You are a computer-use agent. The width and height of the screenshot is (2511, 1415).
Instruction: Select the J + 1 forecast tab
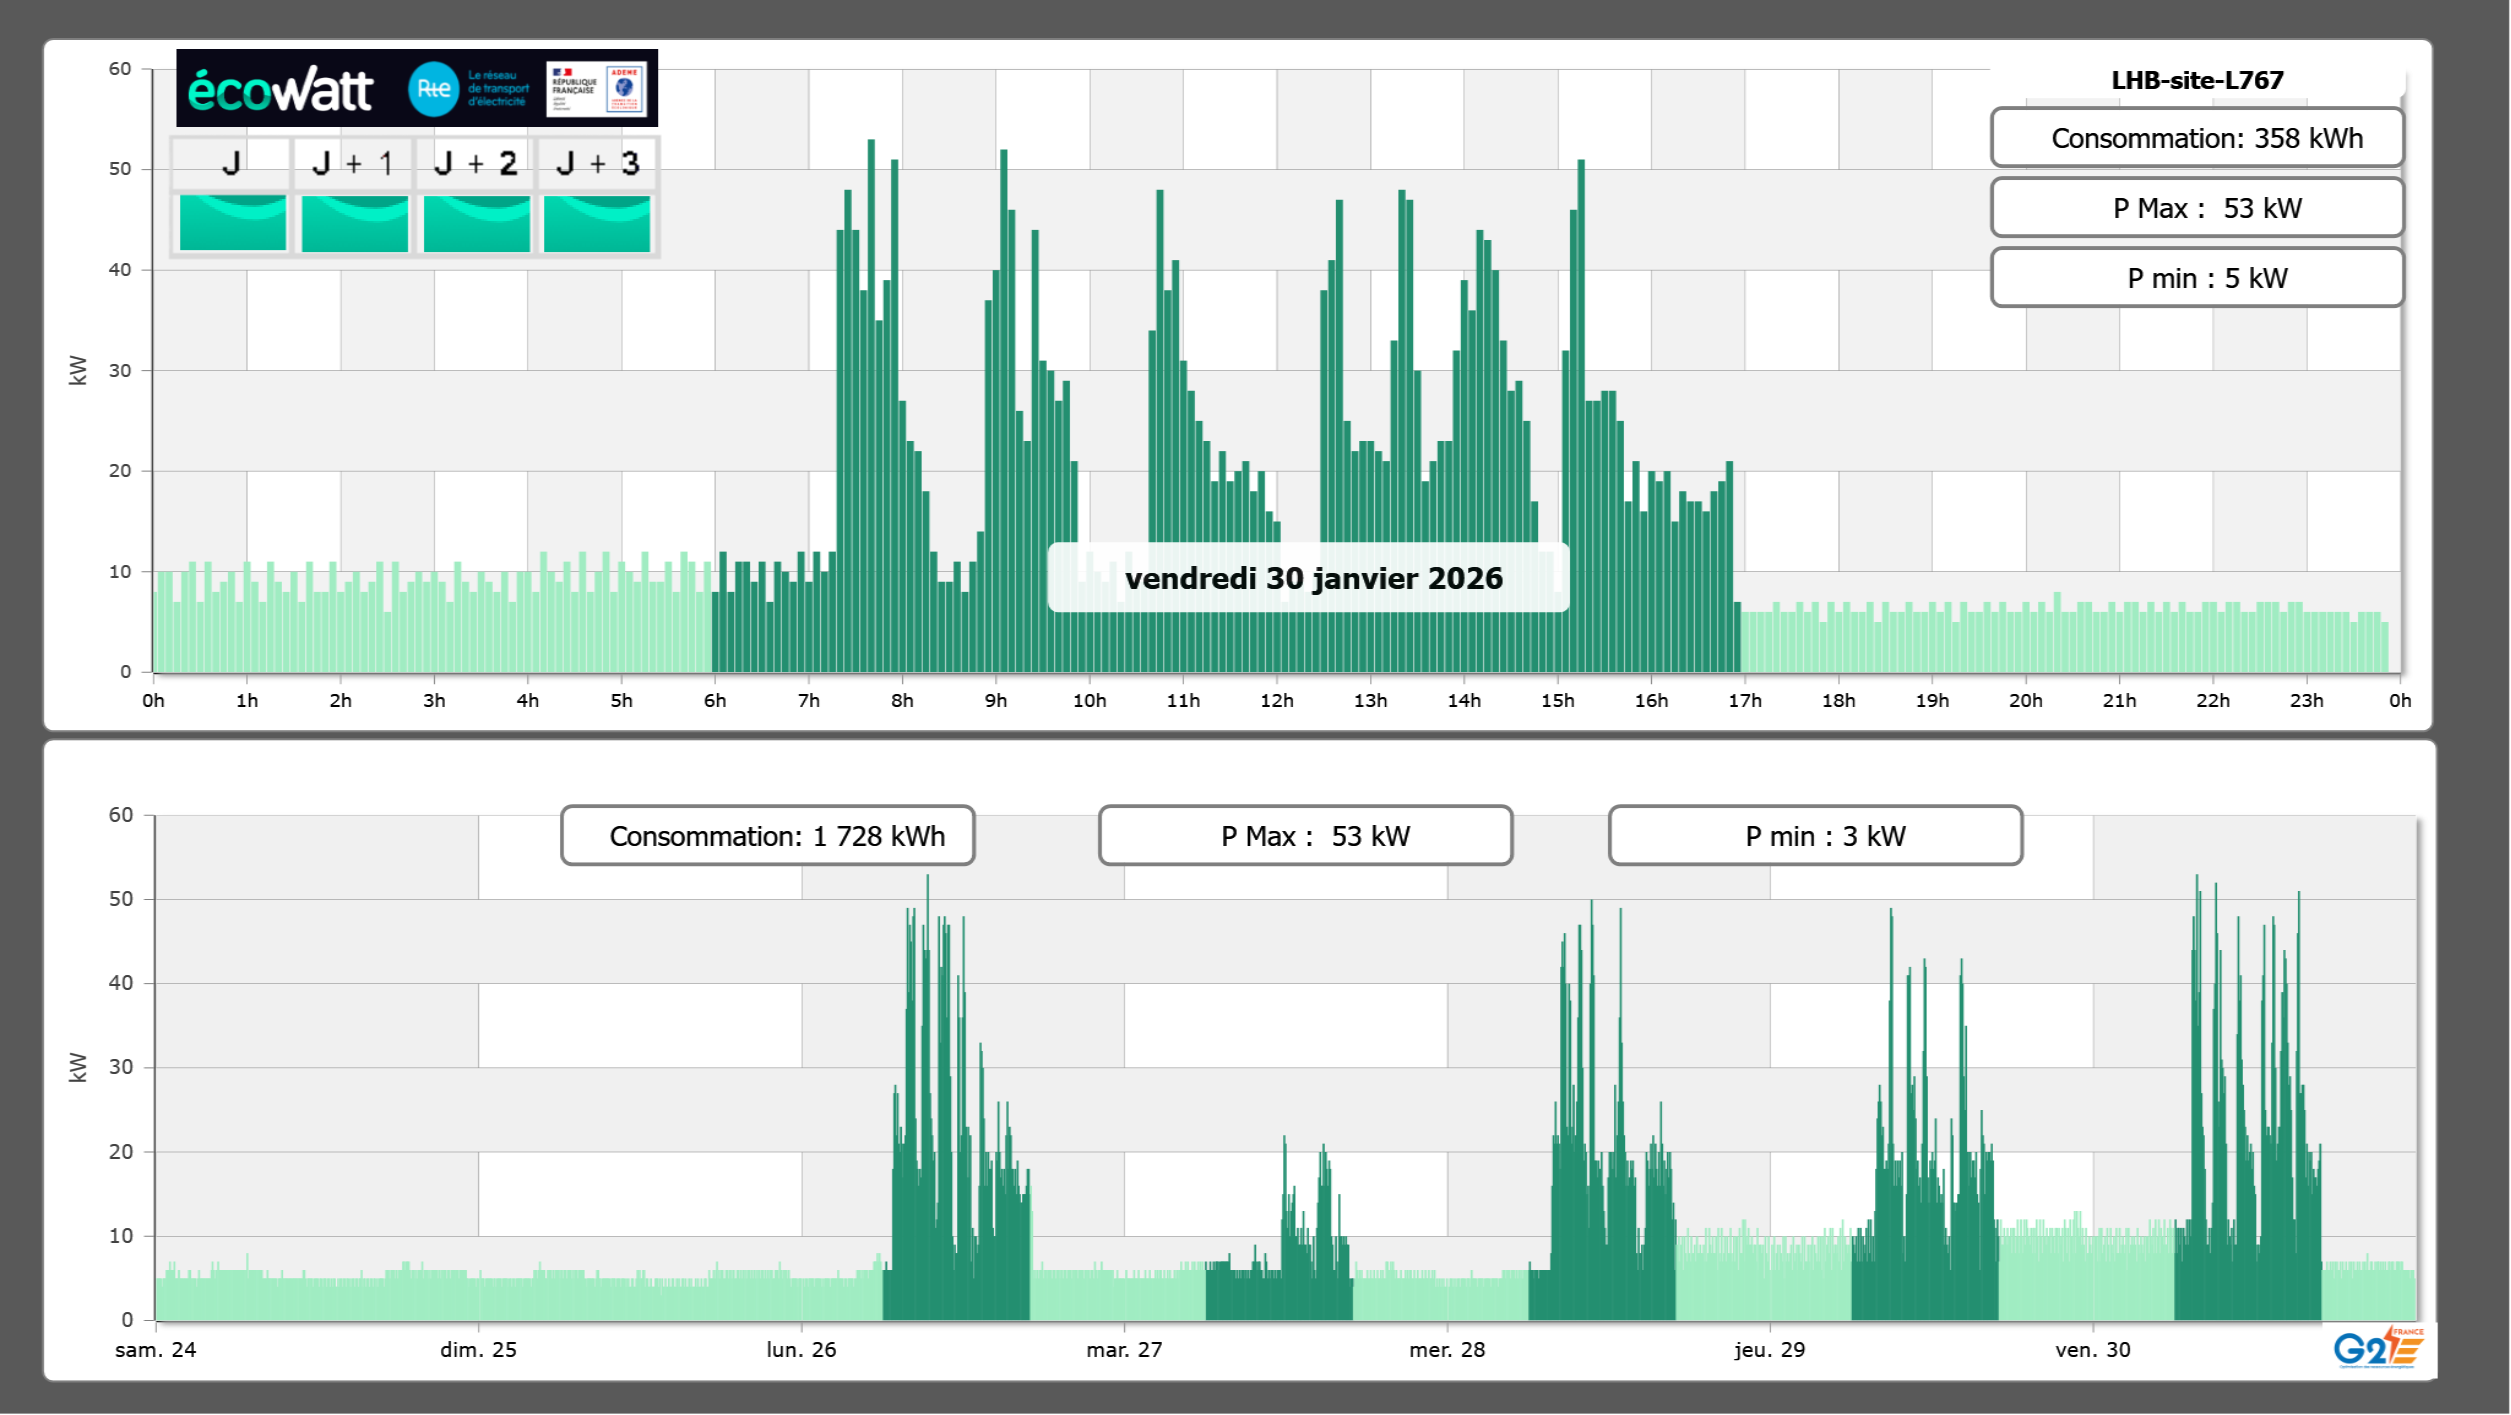tap(353, 163)
